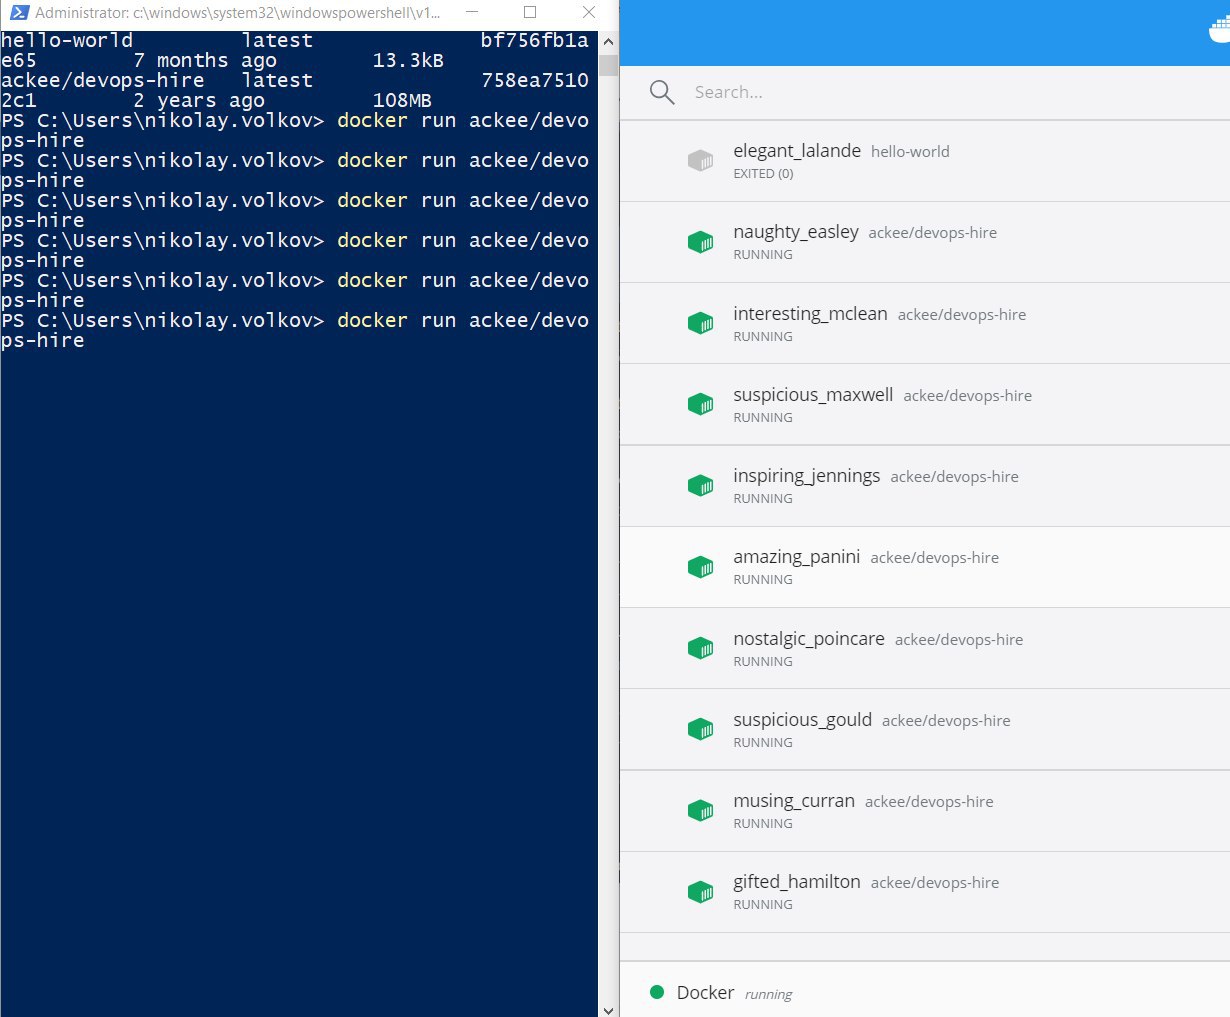The width and height of the screenshot is (1230, 1017).
Task: Click amazing_panini's green container icon
Action: (700, 566)
